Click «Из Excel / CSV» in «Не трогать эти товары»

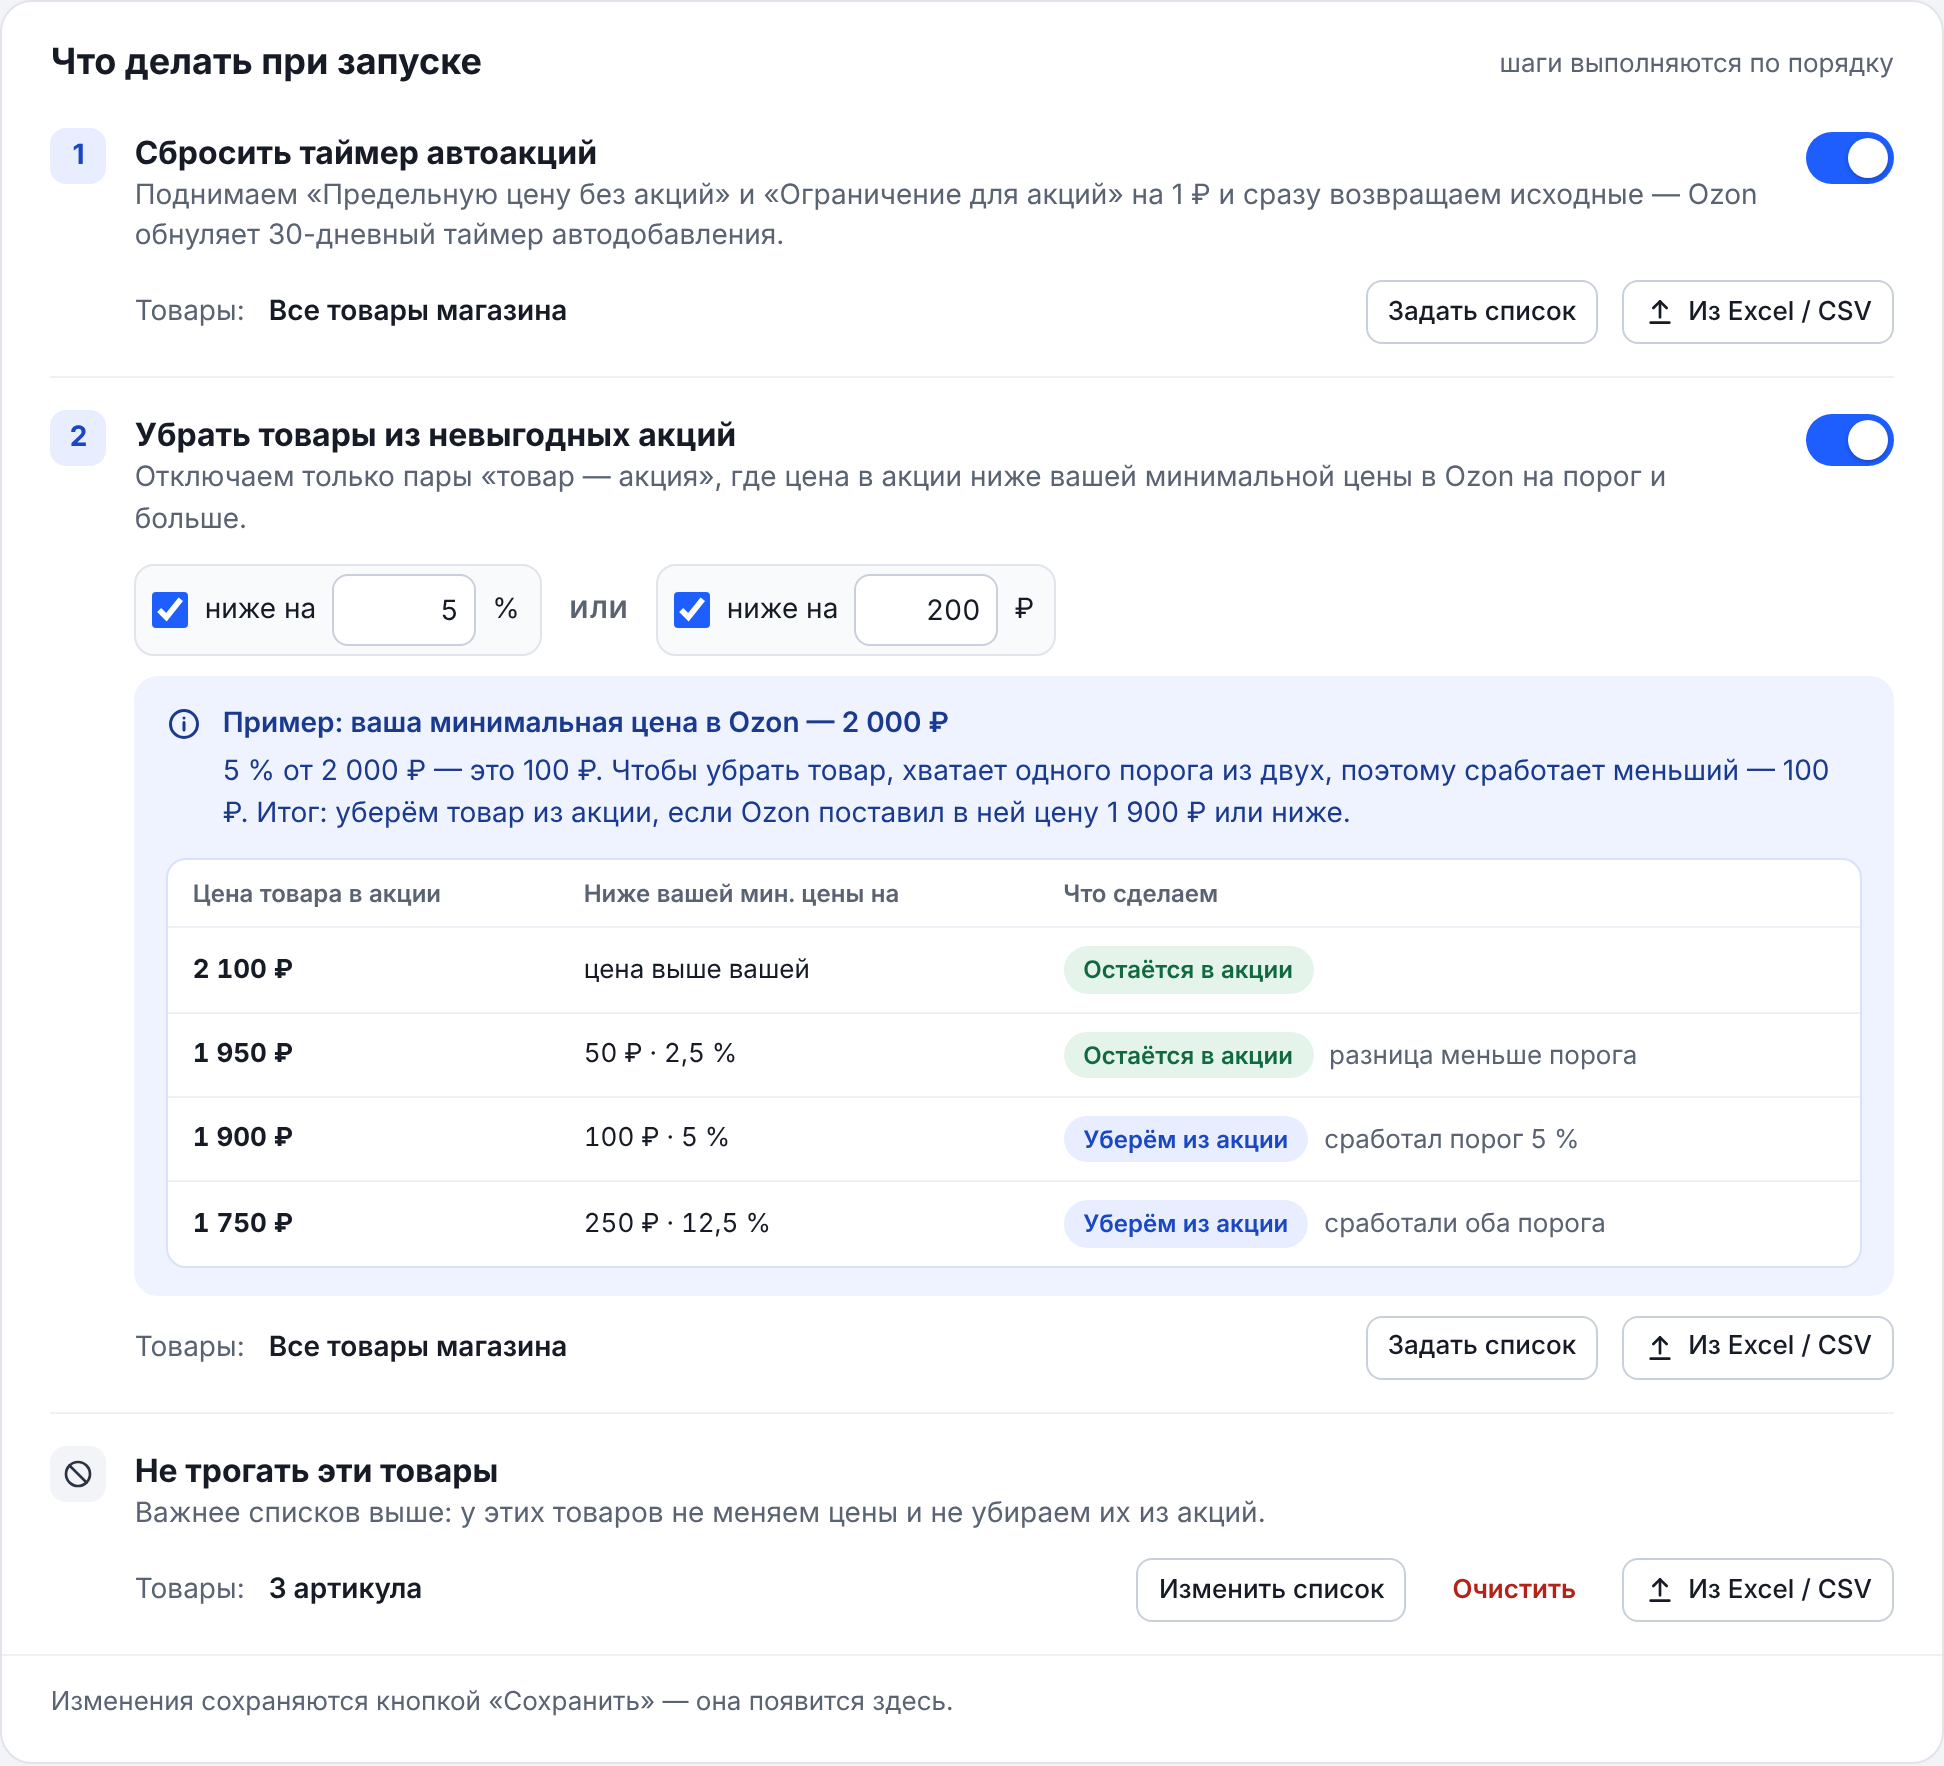click(1757, 1589)
